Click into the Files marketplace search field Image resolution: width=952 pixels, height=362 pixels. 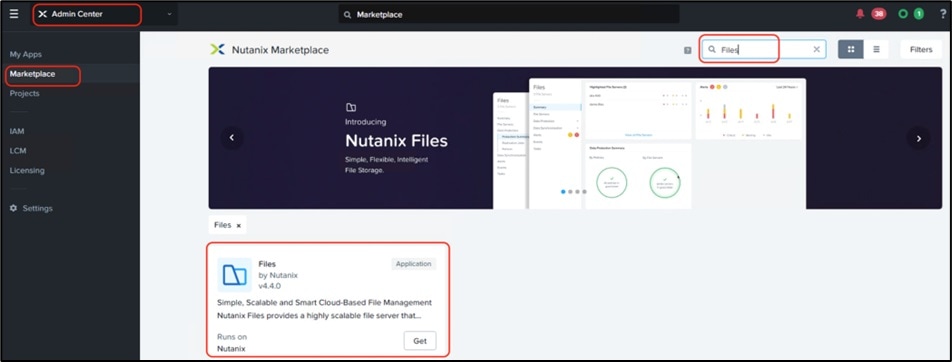click(764, 50)
